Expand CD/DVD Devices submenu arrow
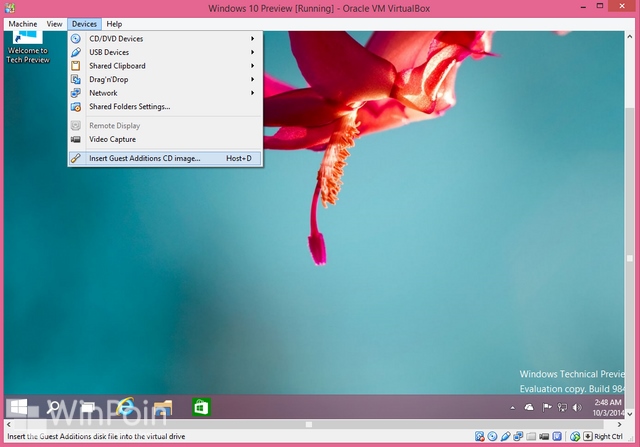The height and width of the screenshot is (447, 640). click(253, 38)
